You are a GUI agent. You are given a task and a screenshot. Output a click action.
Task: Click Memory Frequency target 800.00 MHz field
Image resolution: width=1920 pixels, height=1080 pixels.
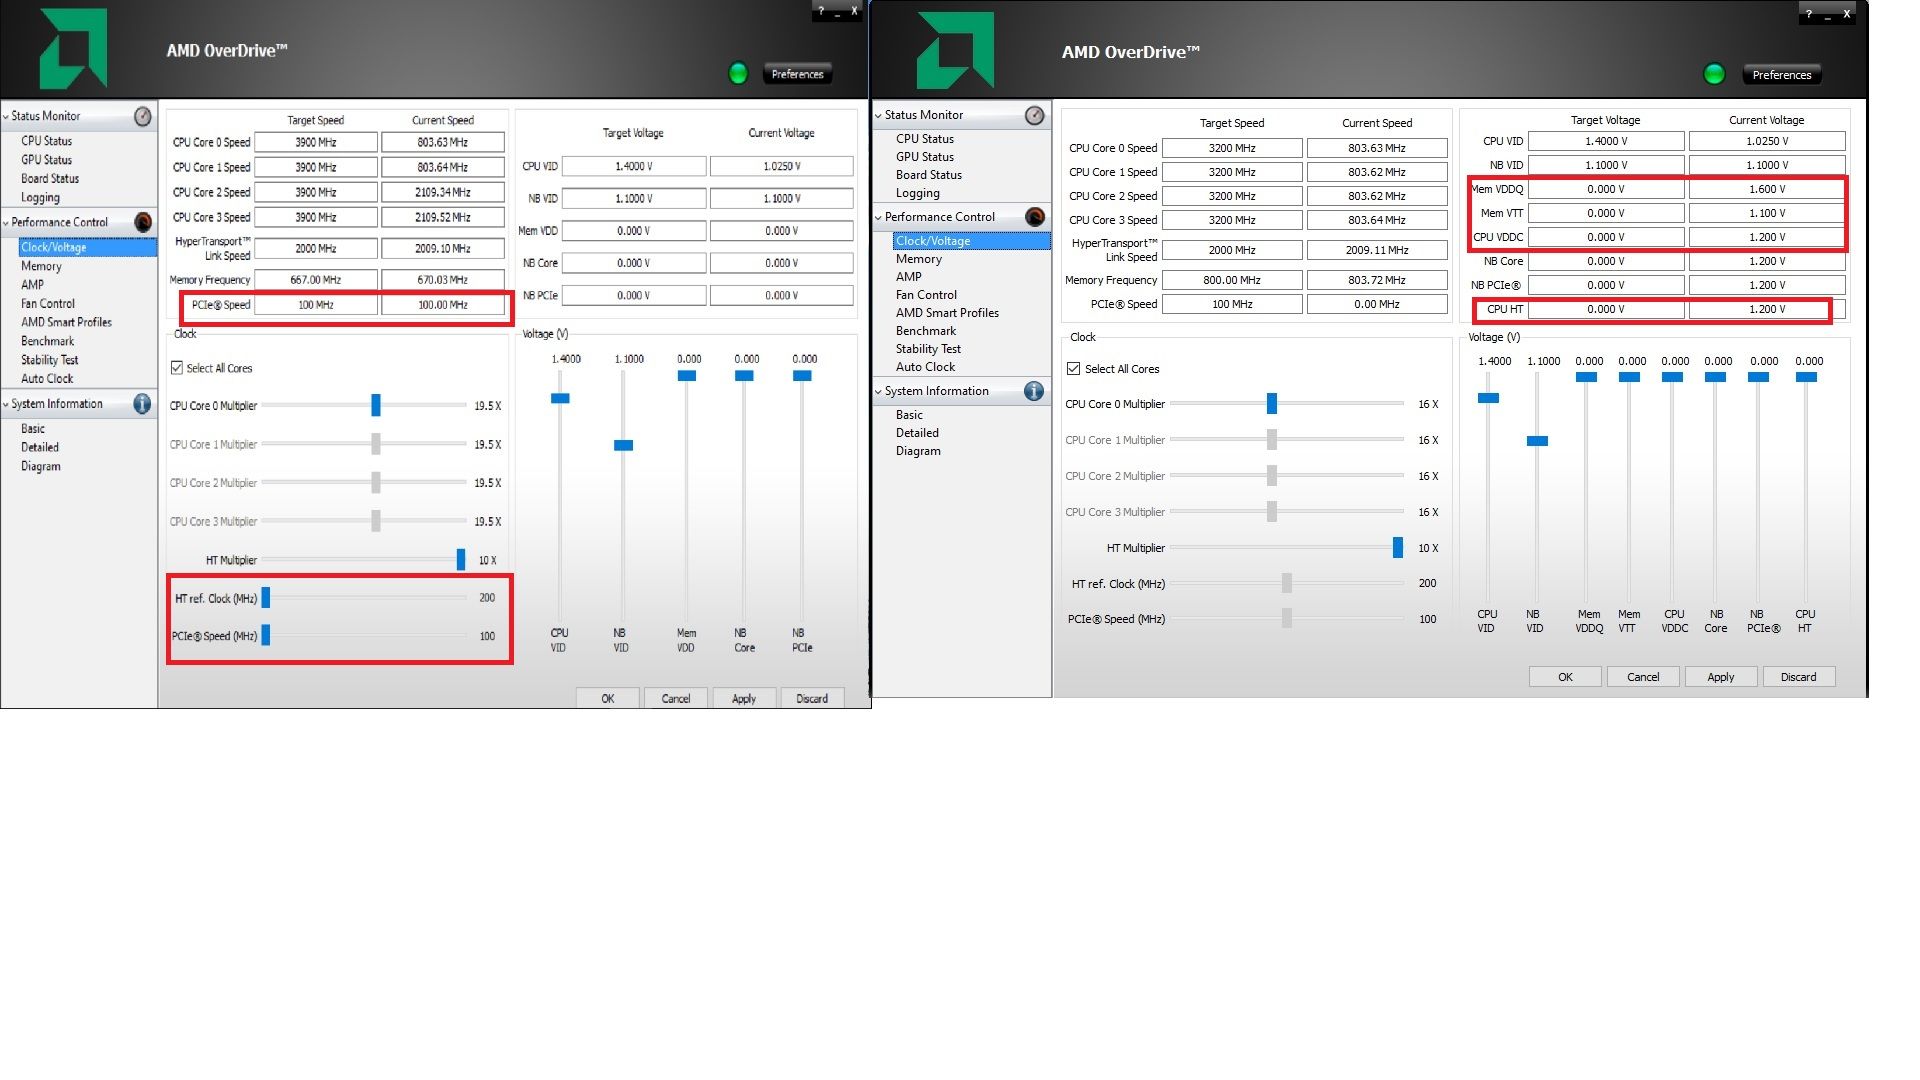1232,280
